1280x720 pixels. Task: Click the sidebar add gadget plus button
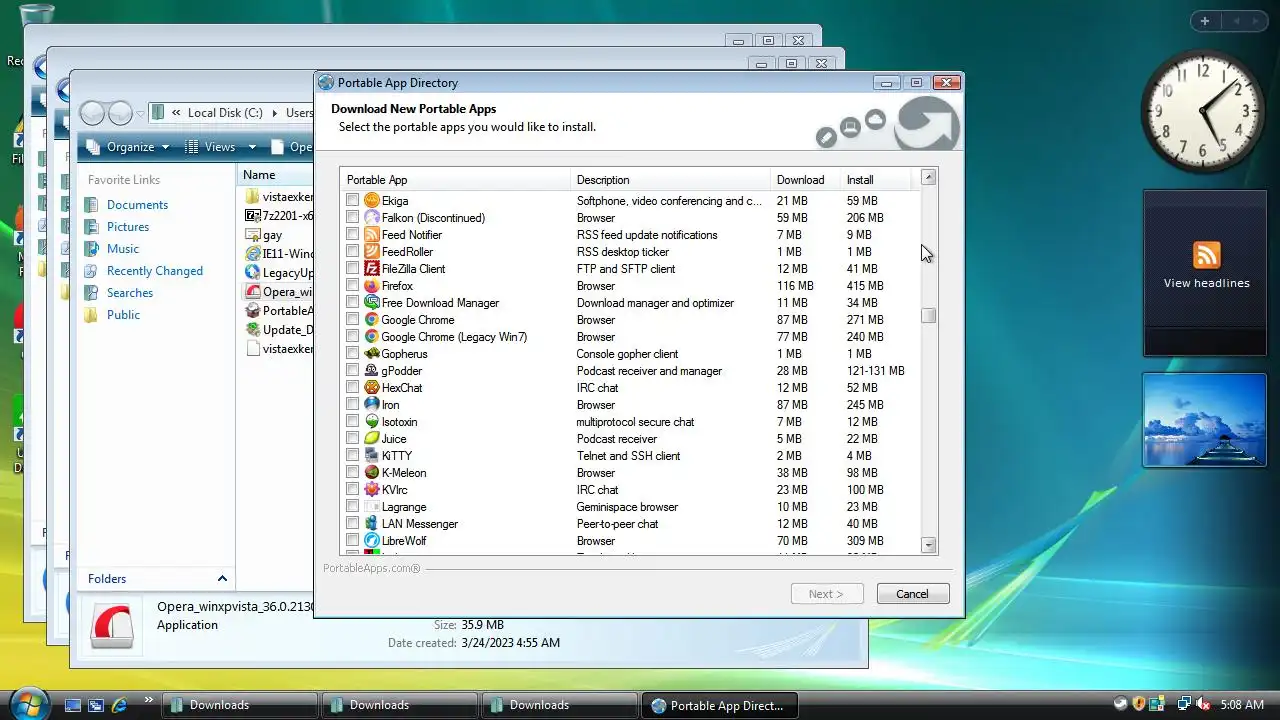[x=1205, y=21]
